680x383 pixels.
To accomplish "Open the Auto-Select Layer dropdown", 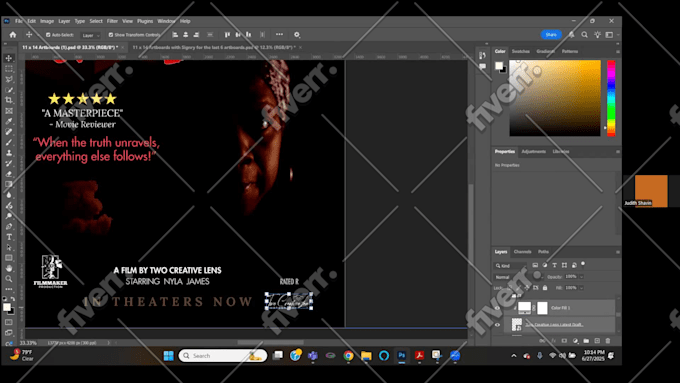I will pyautogui.click(x=91, y=35).
